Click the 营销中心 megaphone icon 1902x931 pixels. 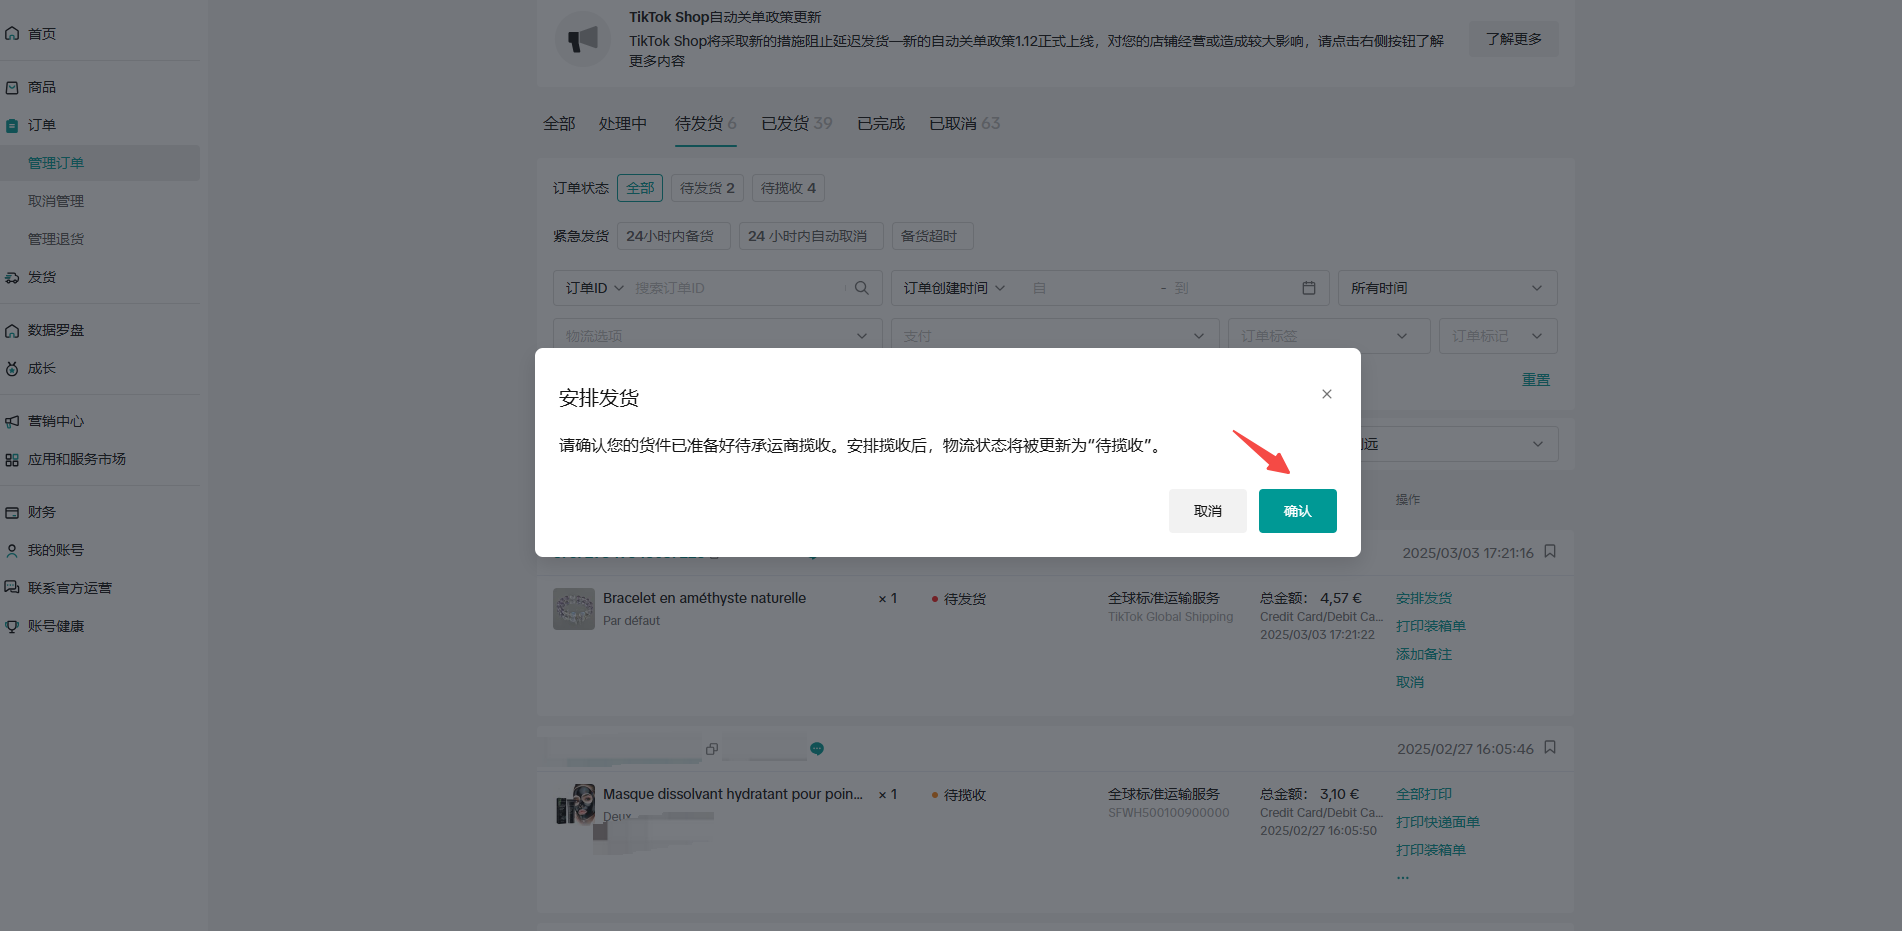(x=12, y=422)
